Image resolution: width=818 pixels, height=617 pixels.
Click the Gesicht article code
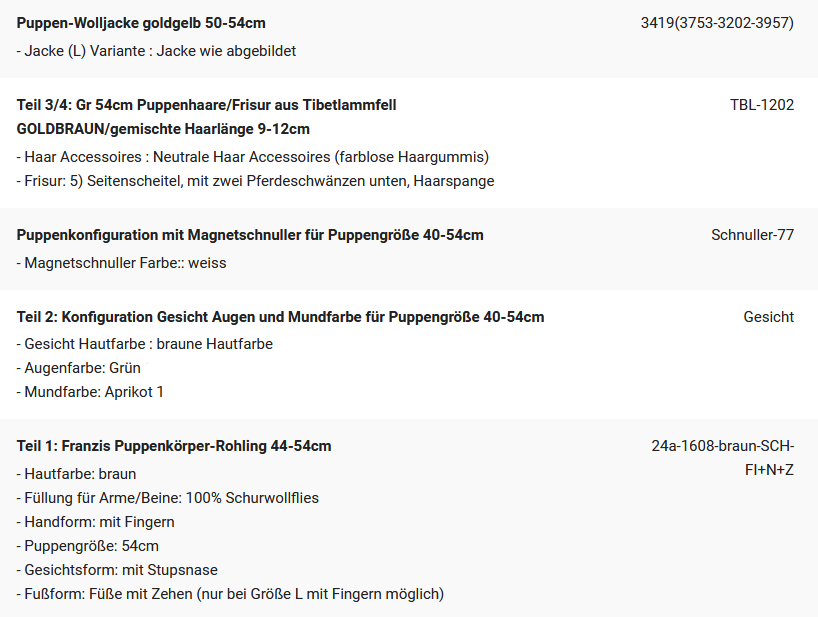[768, 317]
